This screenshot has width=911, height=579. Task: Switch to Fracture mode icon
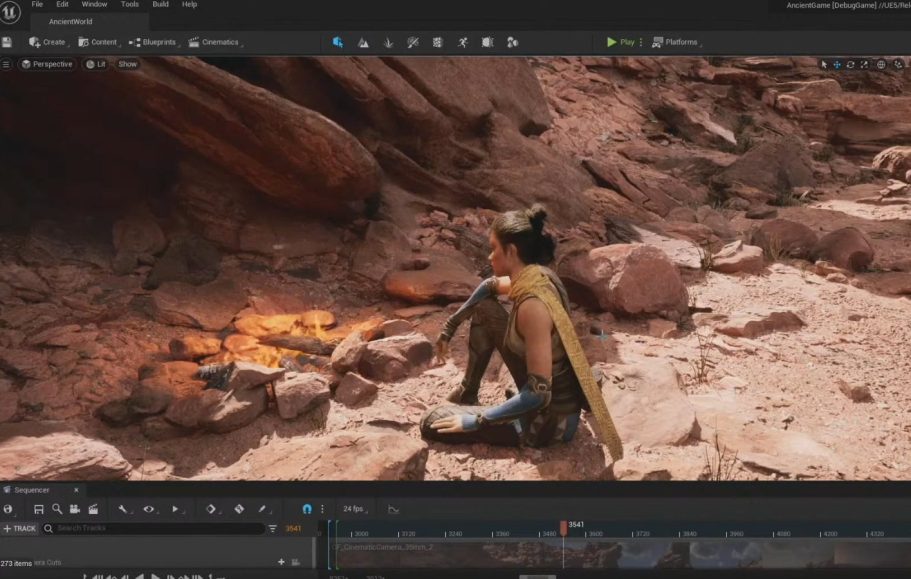pyautogui.click(x=487, y=42)
